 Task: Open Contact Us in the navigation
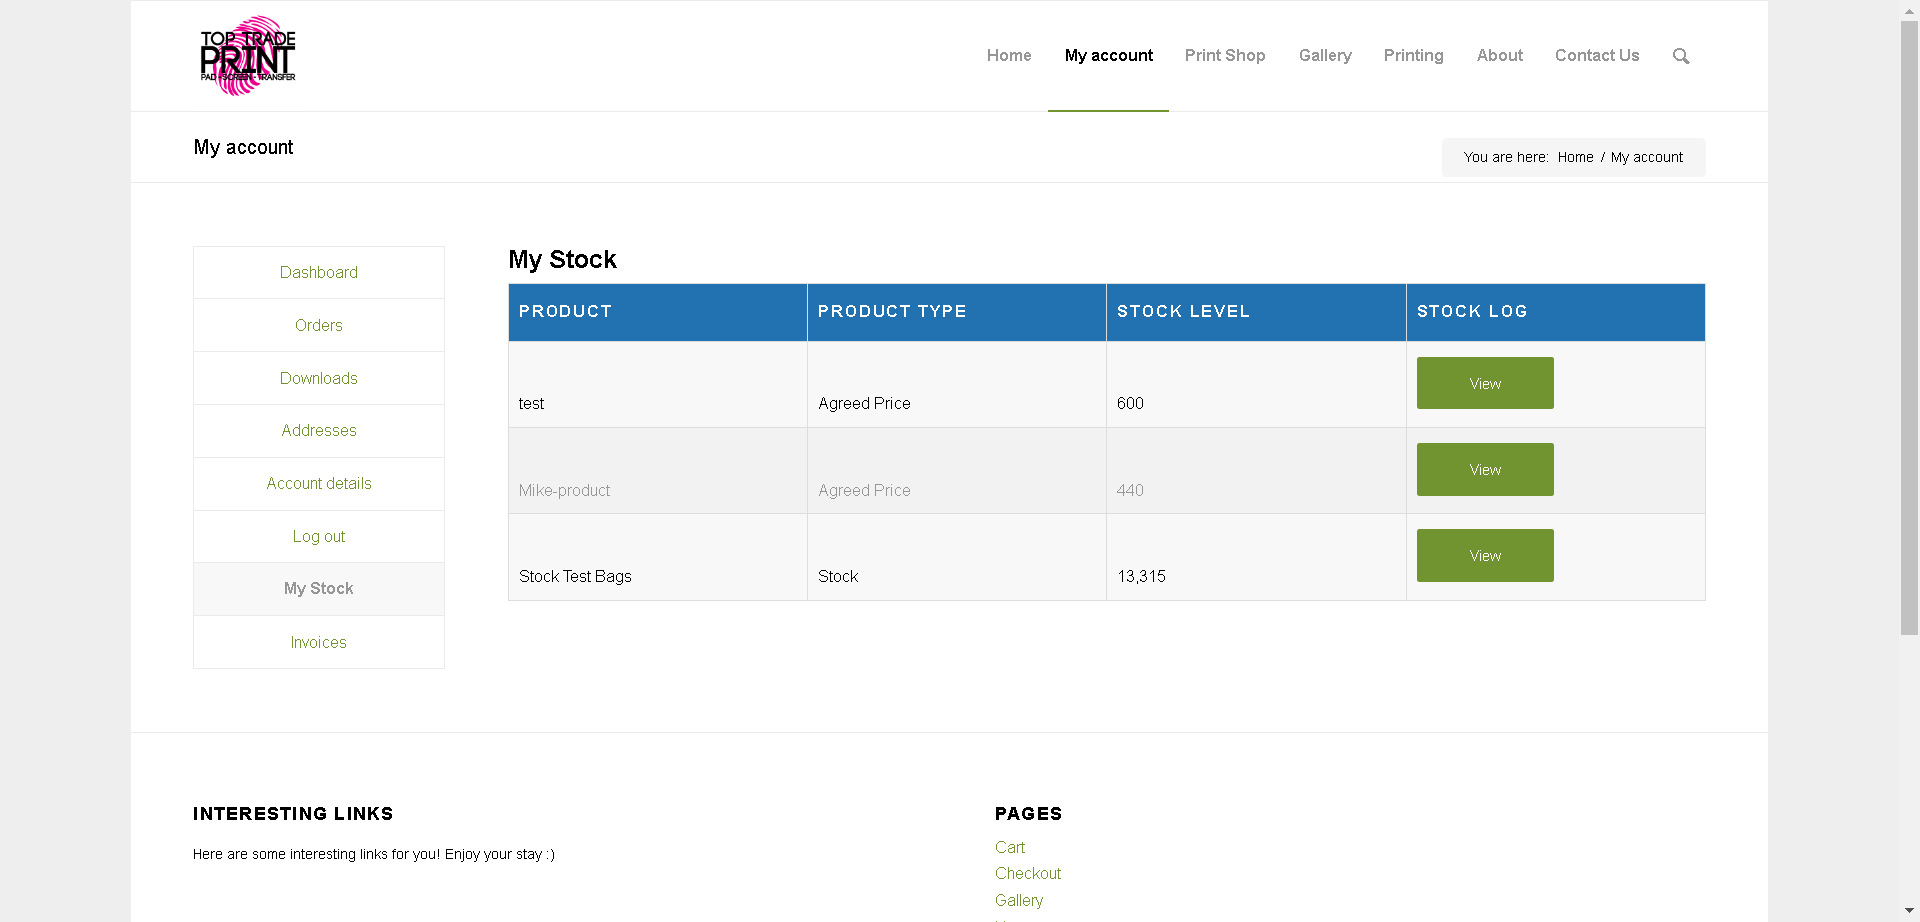pos(1597,56)
